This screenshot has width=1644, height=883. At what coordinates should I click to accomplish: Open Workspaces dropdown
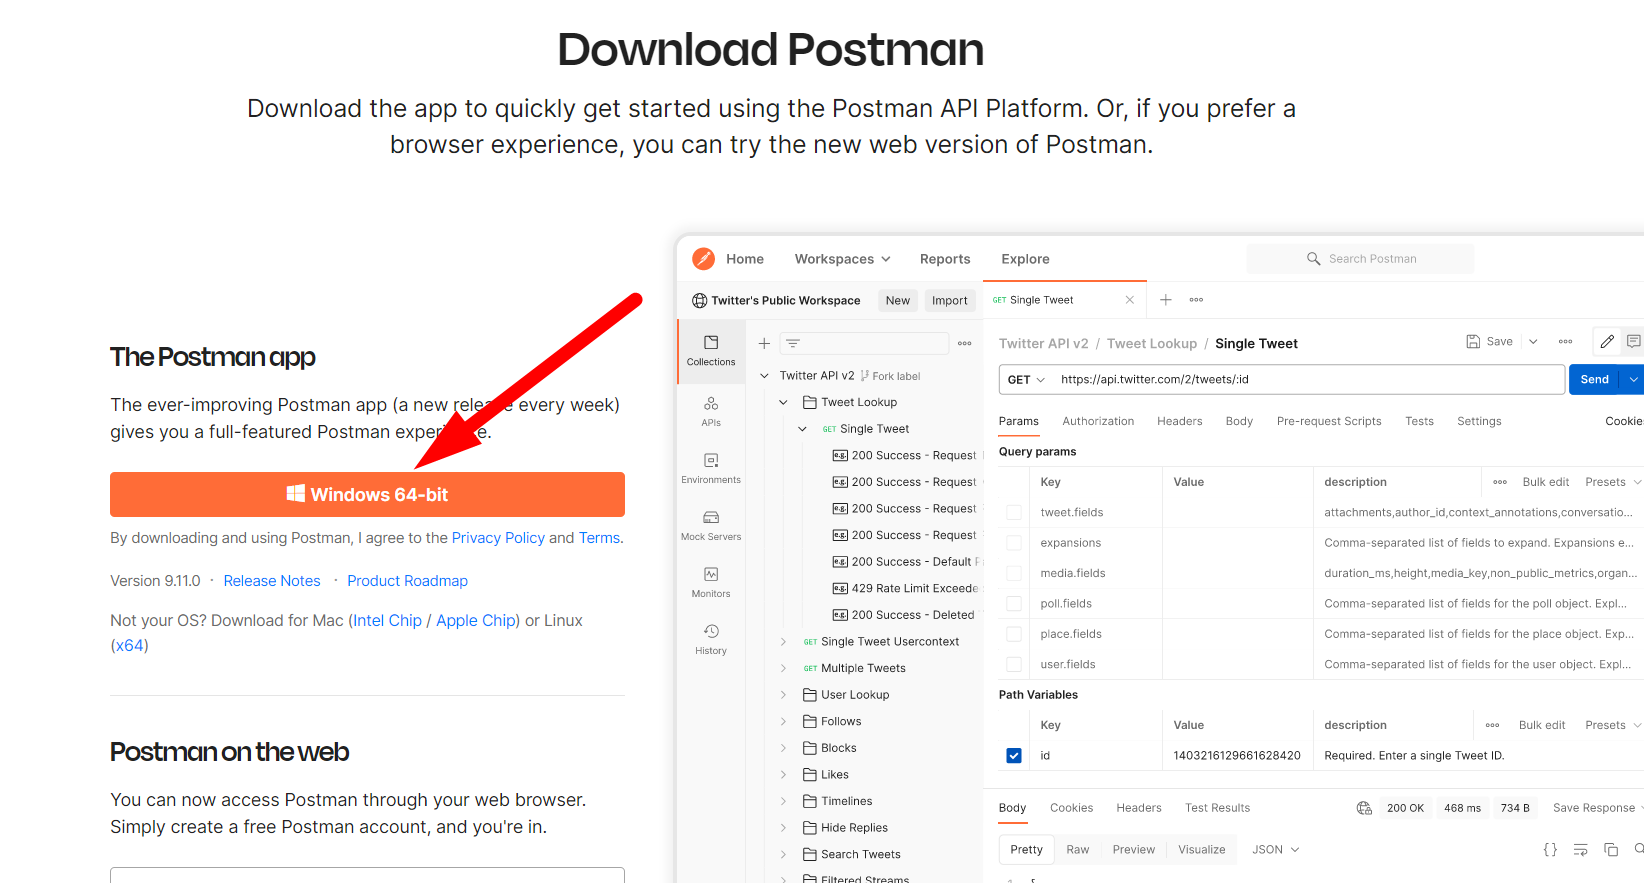point(842,259)
